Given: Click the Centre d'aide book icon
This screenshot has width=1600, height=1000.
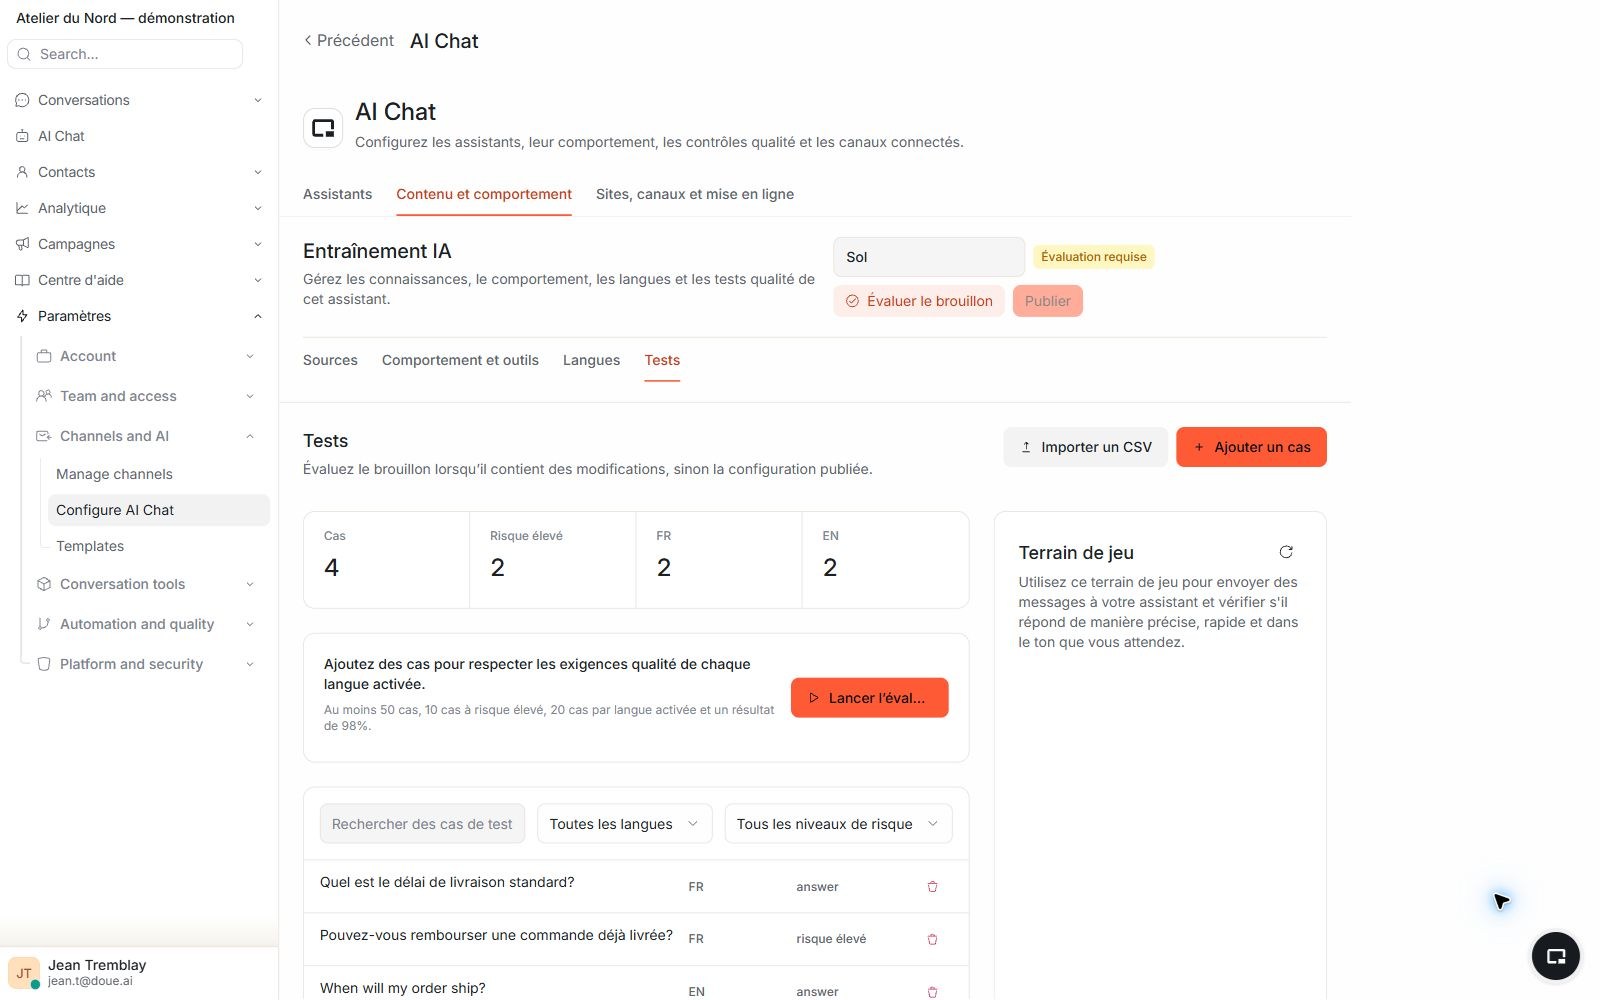Looking at the screenshot, I should pyautogui.click(x=22, y=280).
